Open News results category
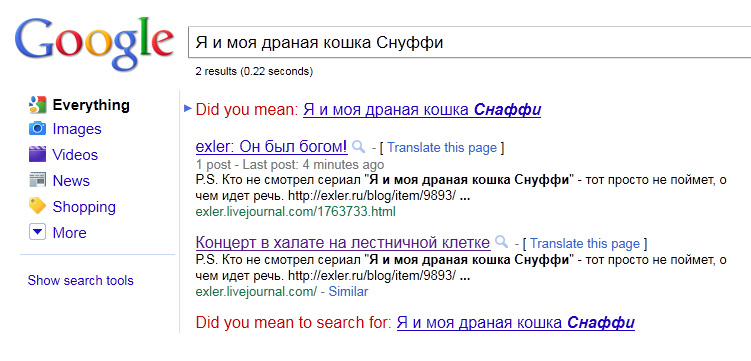 71,181
